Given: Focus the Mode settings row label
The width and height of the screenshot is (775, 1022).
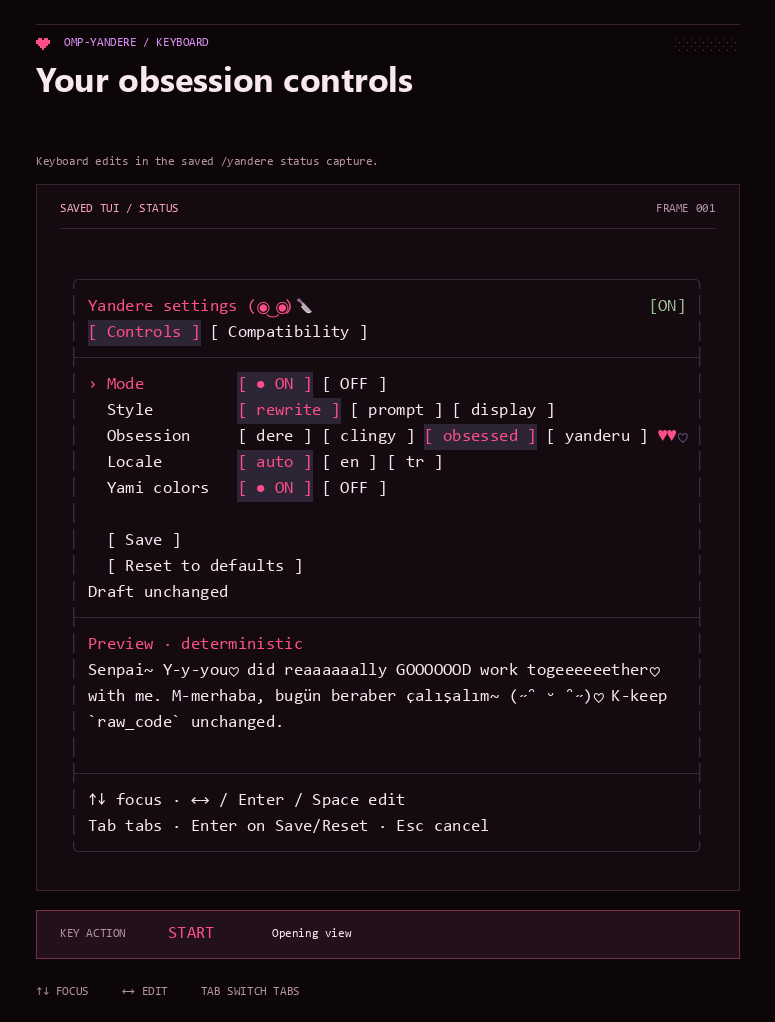Looking at the screenshot, I should coord(125,384).
